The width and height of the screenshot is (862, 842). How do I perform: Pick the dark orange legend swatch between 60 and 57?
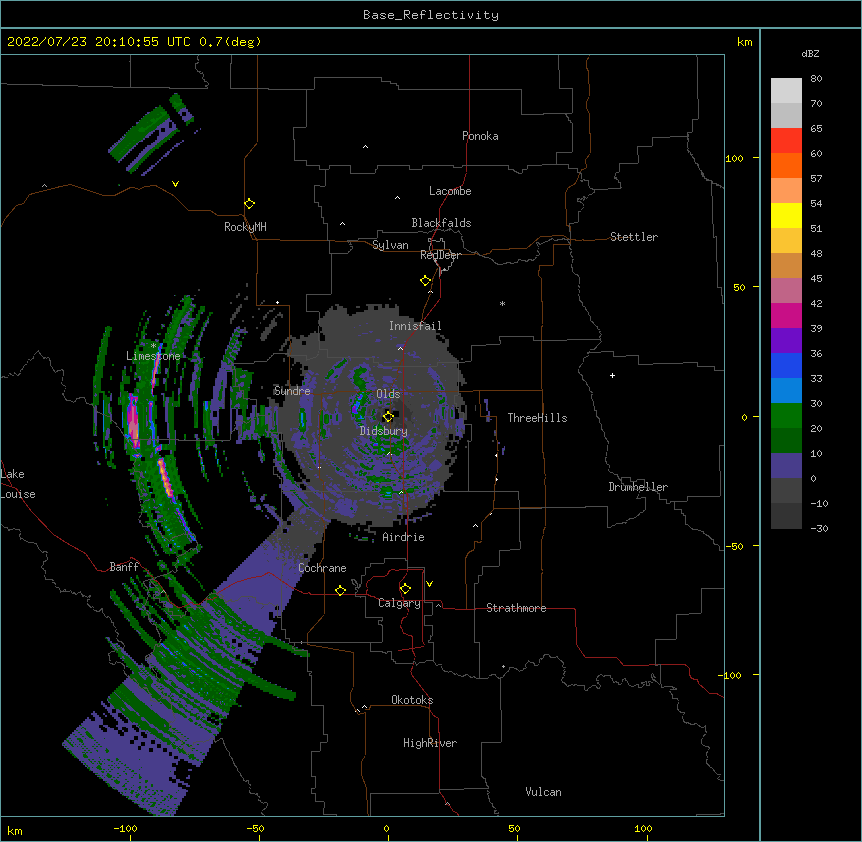786,165
